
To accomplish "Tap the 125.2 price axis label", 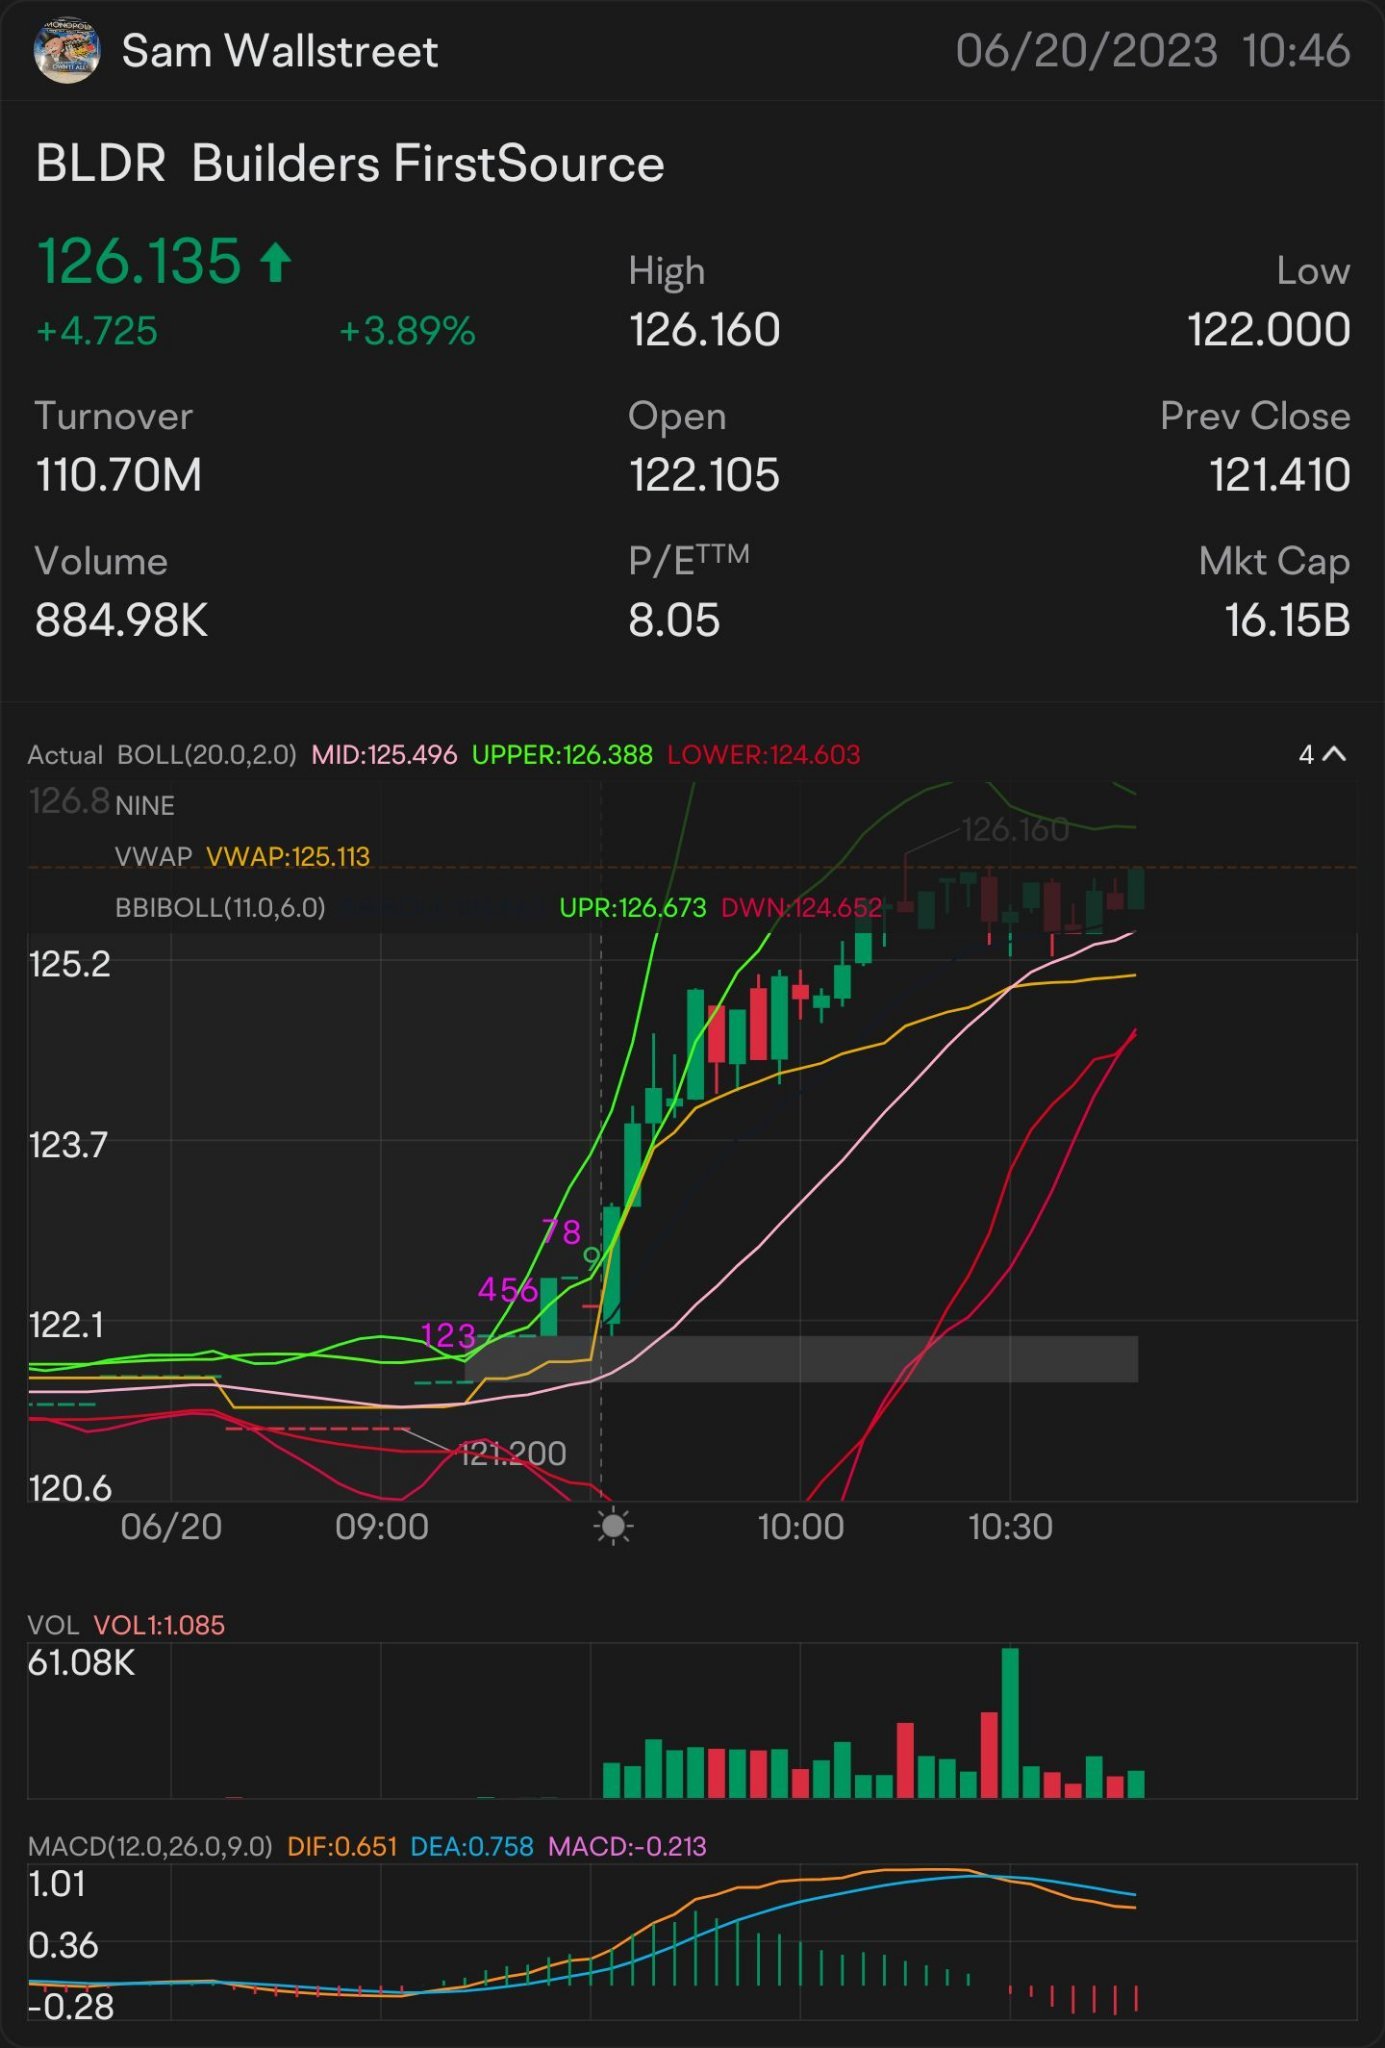I will [x=69, y=964].
